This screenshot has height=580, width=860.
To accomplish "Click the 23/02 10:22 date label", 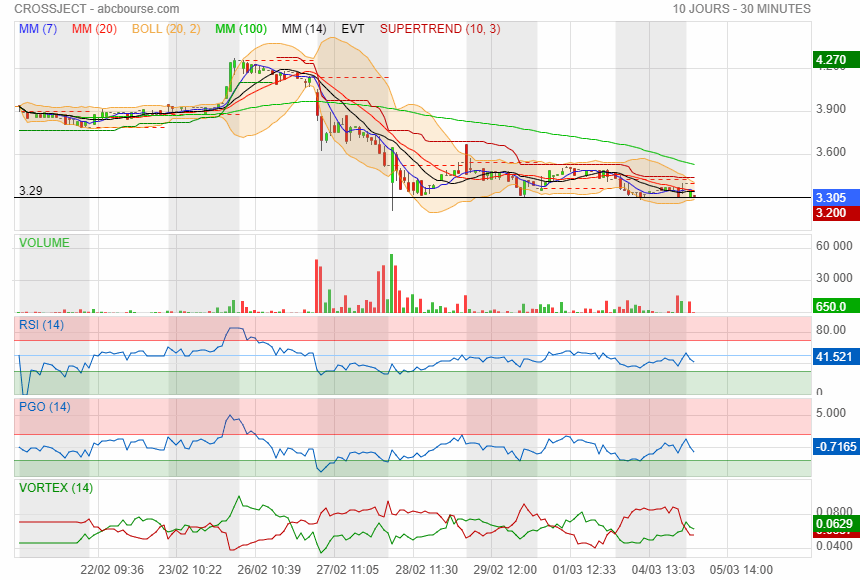I will 190,570.
